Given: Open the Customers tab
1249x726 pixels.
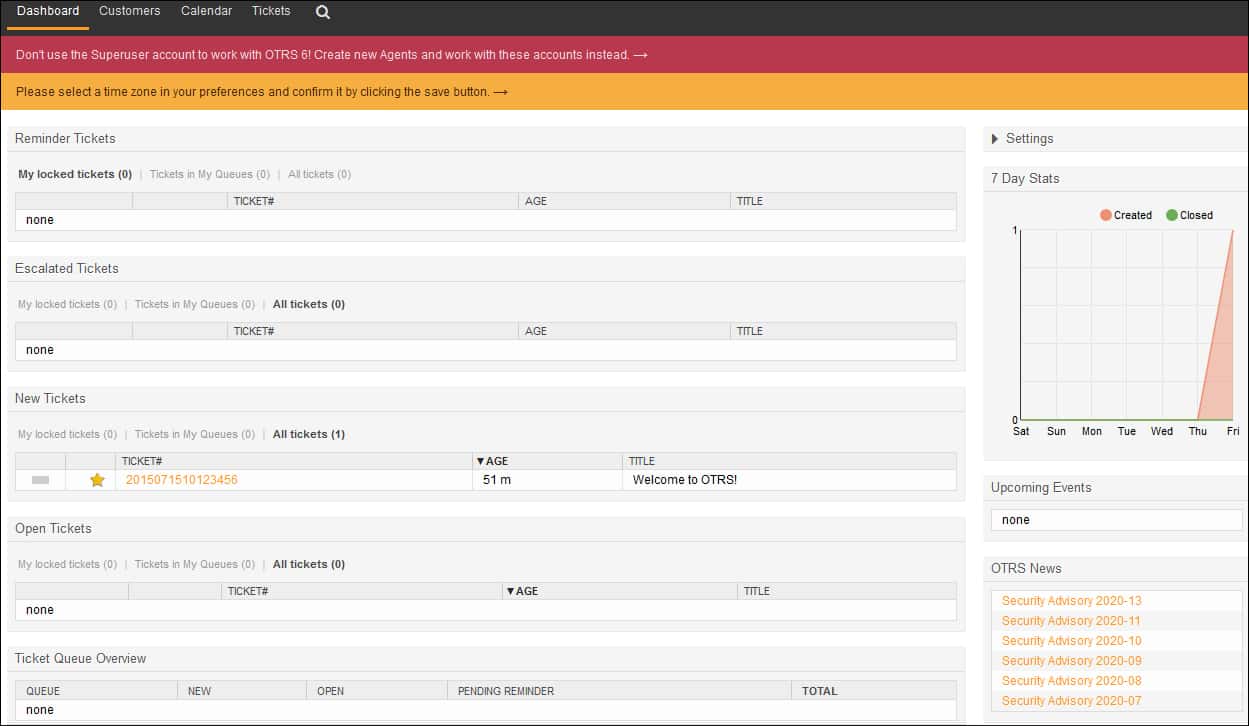Looking at the screenshot, I should click(x=129, y=11).
